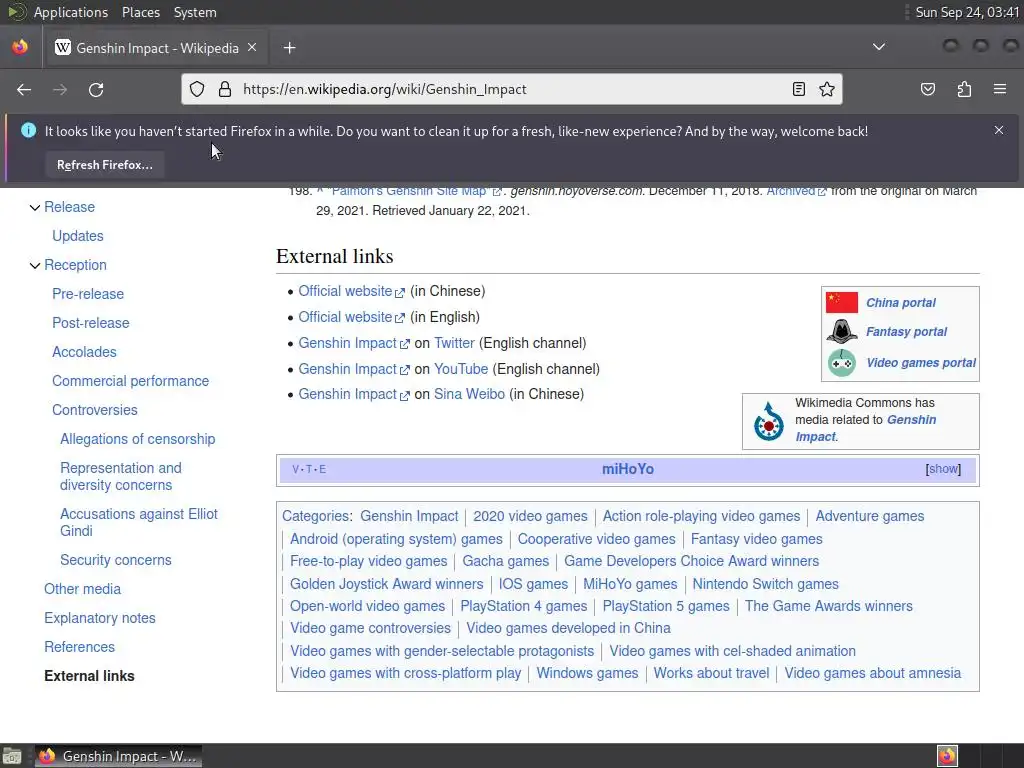Show the miHoYo navbox contents
The width and height of the screenshot is (1024, 768).
click(x=944, y=469)
